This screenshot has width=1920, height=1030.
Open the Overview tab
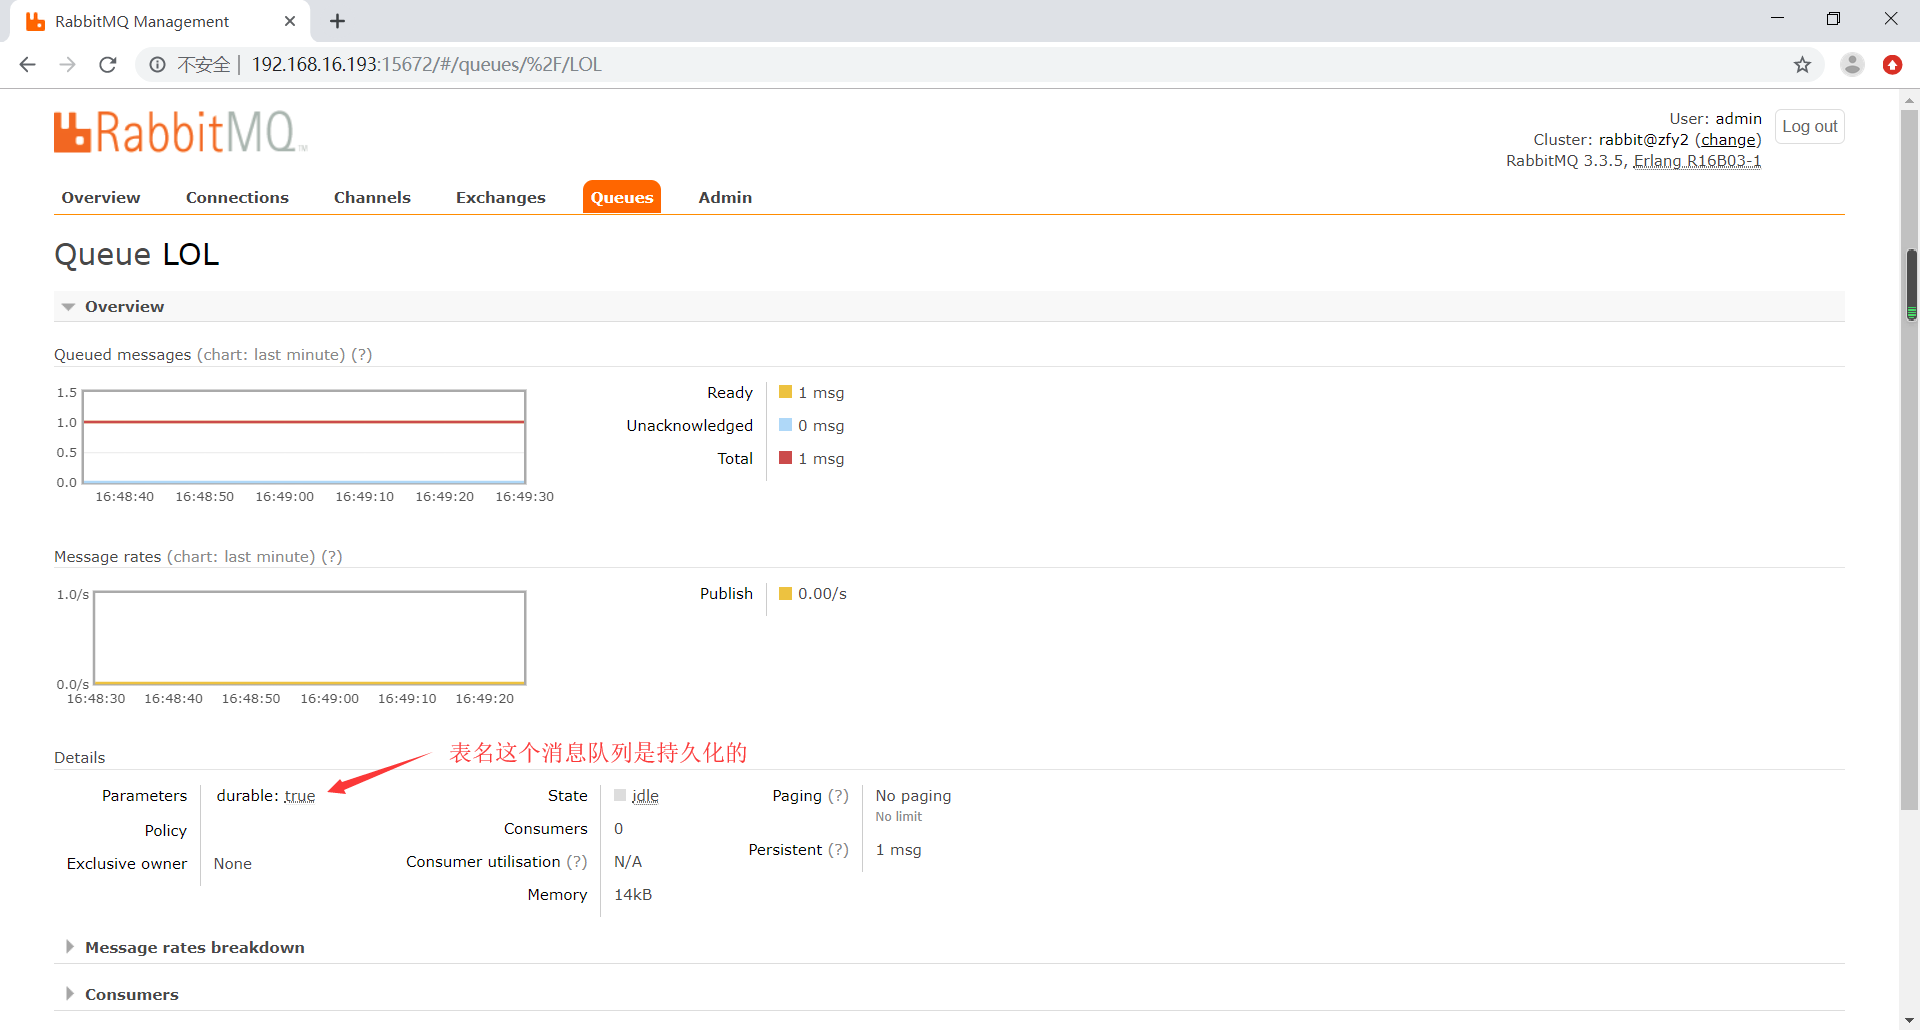pos(101,198)
